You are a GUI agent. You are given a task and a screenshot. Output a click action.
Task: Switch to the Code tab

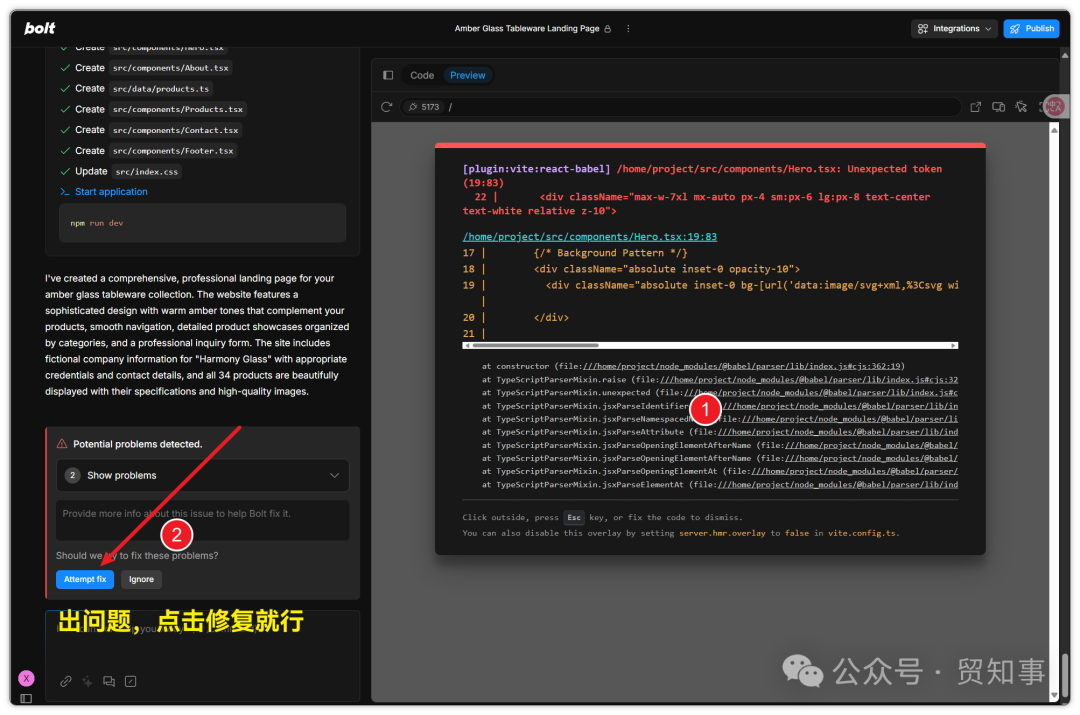point(422,75)
